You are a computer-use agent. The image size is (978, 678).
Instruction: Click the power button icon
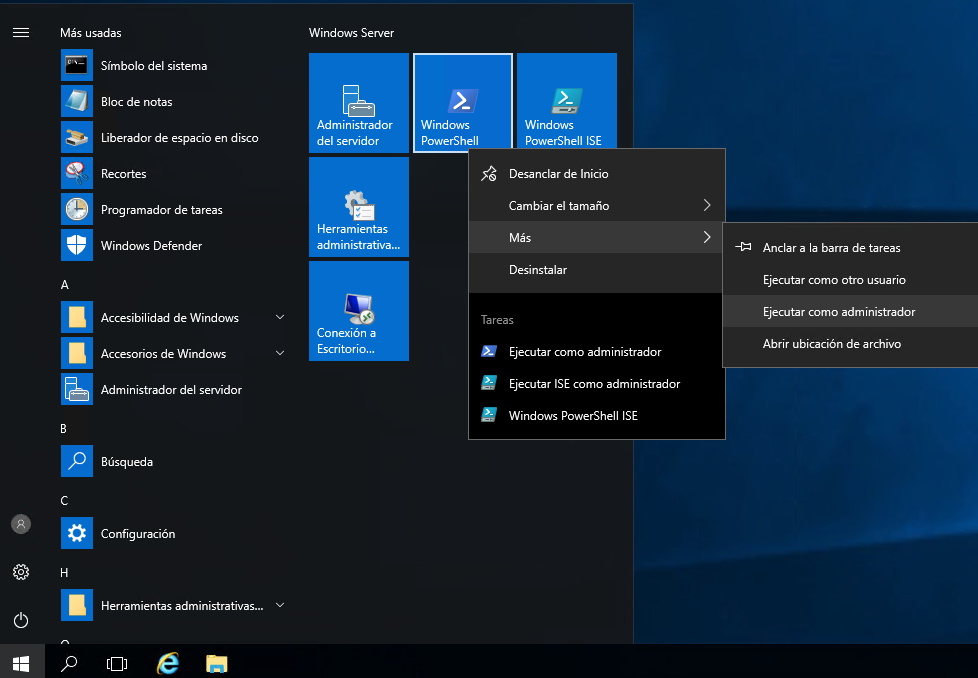[x=21, y=620]
